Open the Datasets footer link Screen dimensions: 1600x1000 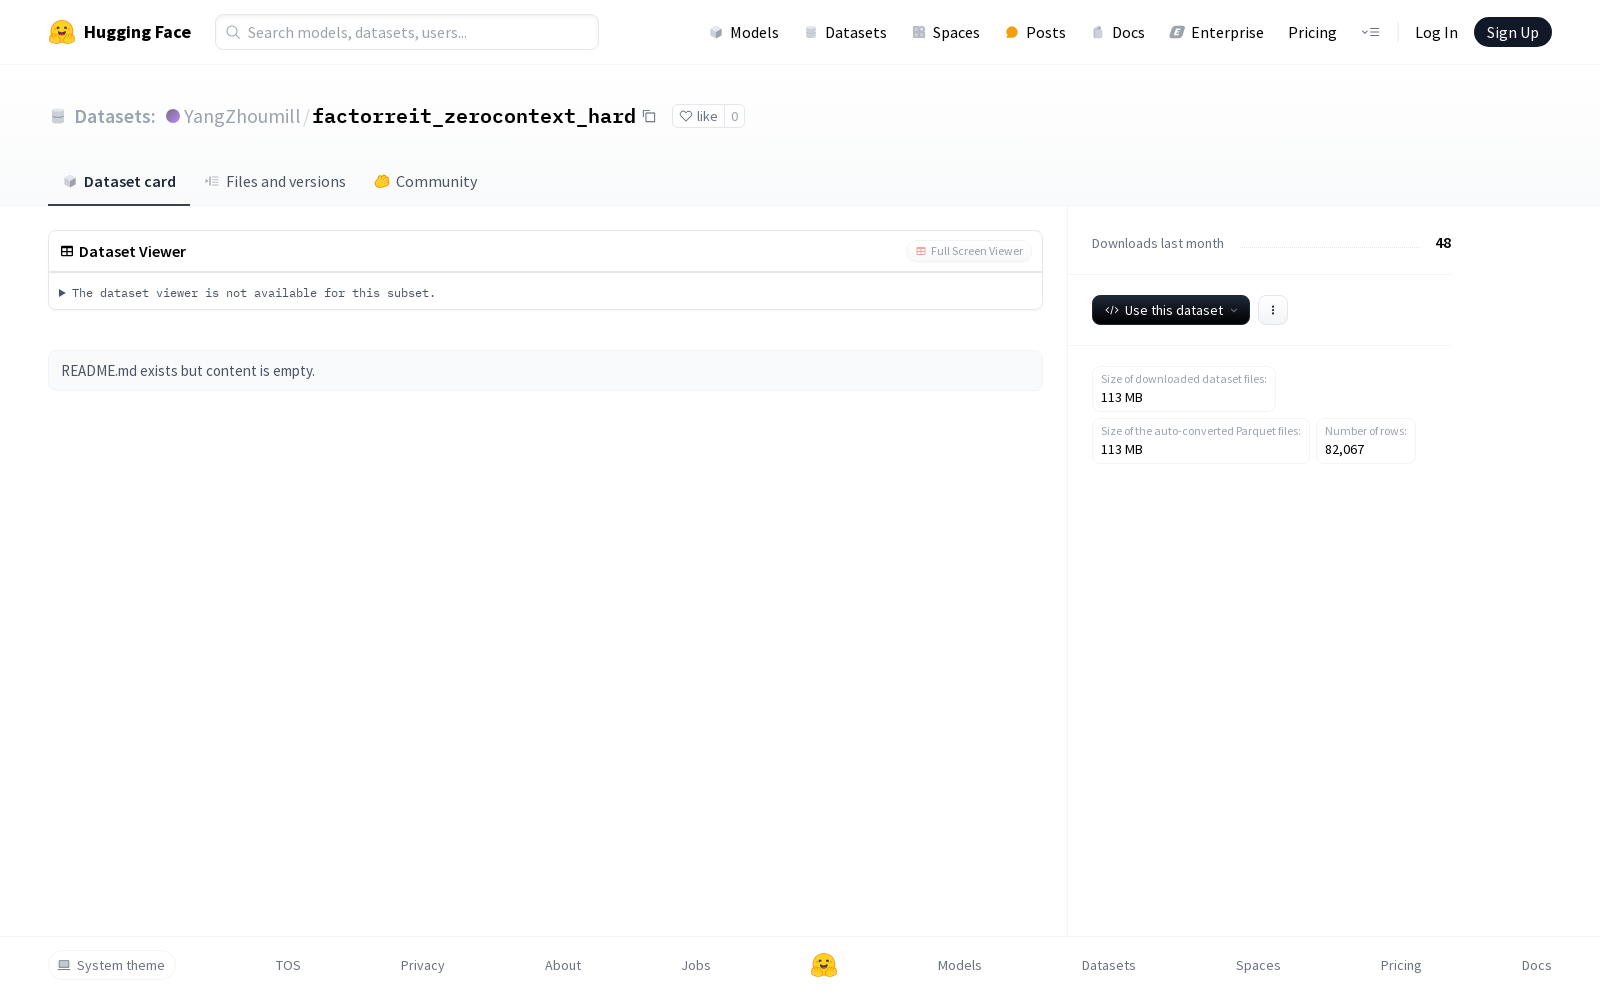[1109, 965]
